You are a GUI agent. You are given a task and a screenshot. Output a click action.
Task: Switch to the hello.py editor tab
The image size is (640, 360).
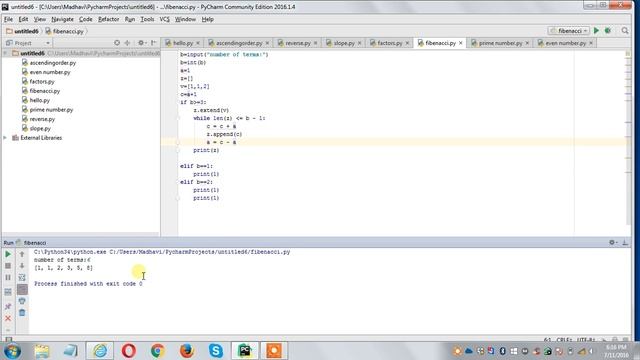pos(182,43)
